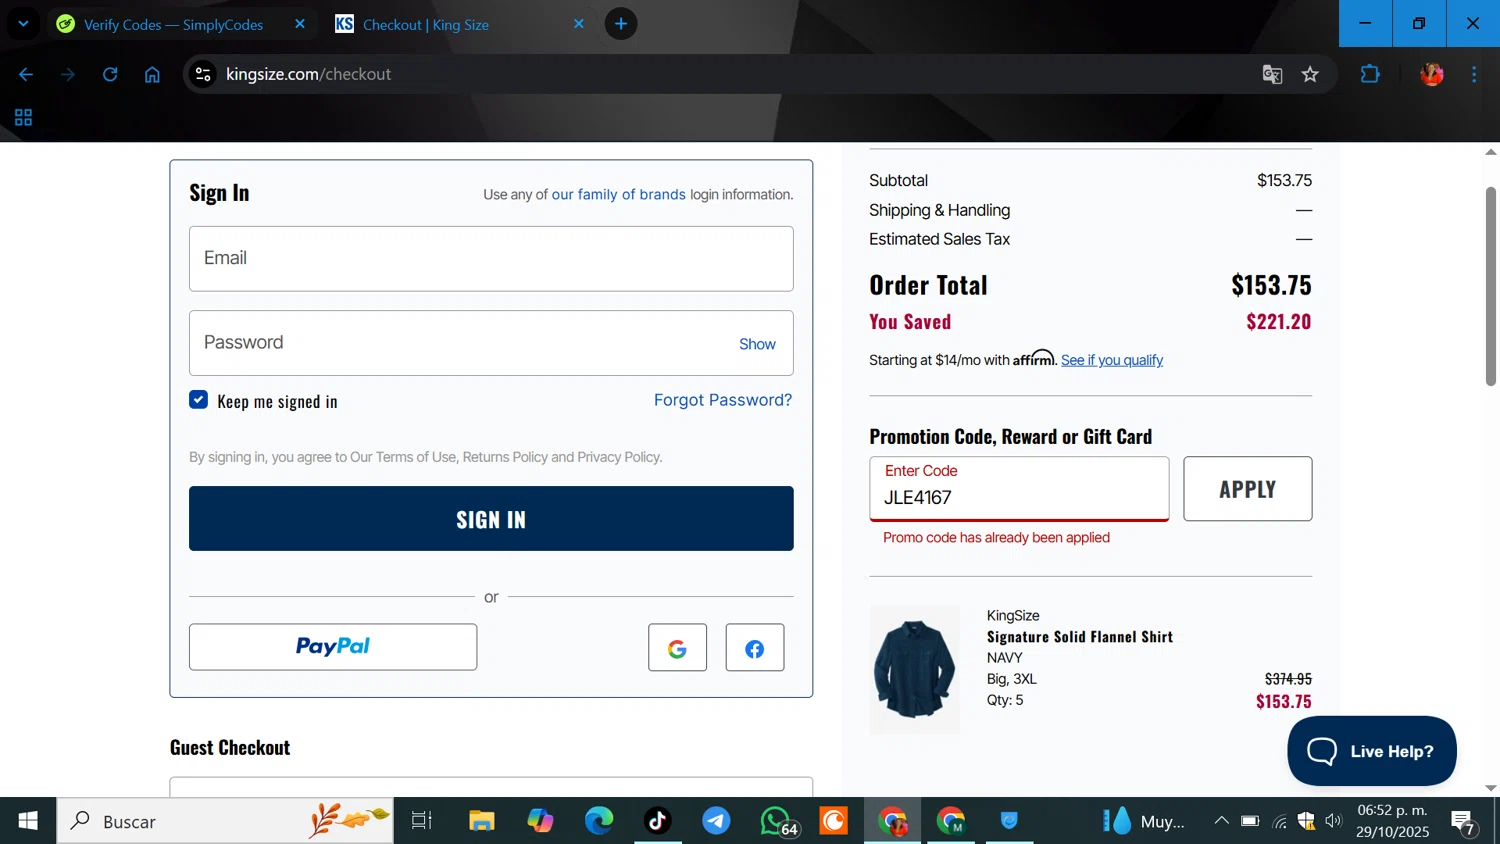Uncheck Keep me signed in
This screenshot has height=844, width=1500.
[x=199, y=400]
